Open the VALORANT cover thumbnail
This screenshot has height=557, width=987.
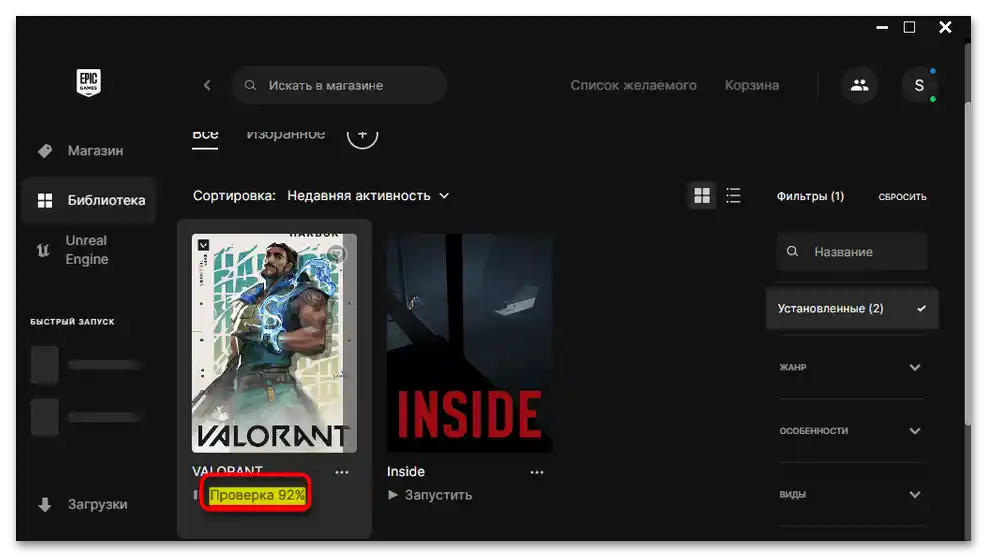coord(274,343)
